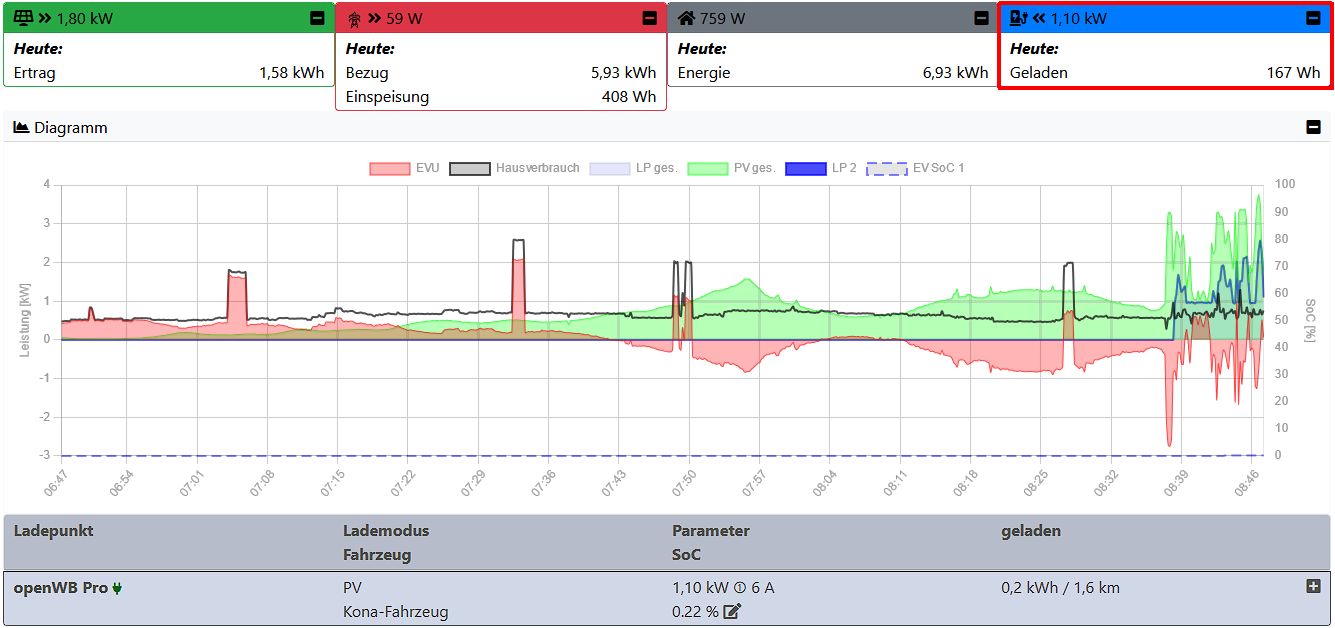Collapse the Diagramm panel

tap(1313, 127)
